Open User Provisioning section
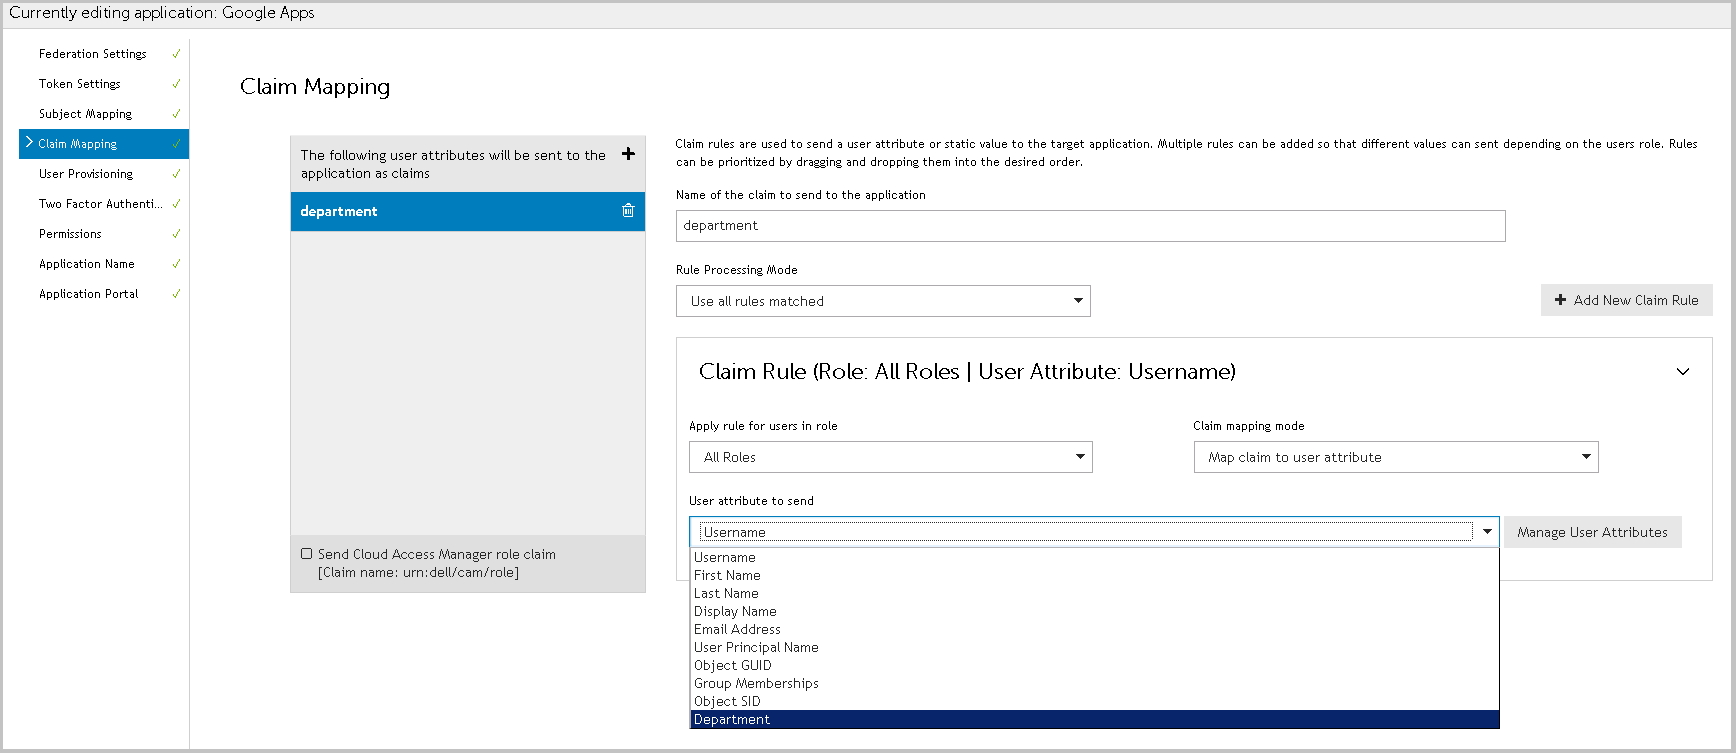 86,174
